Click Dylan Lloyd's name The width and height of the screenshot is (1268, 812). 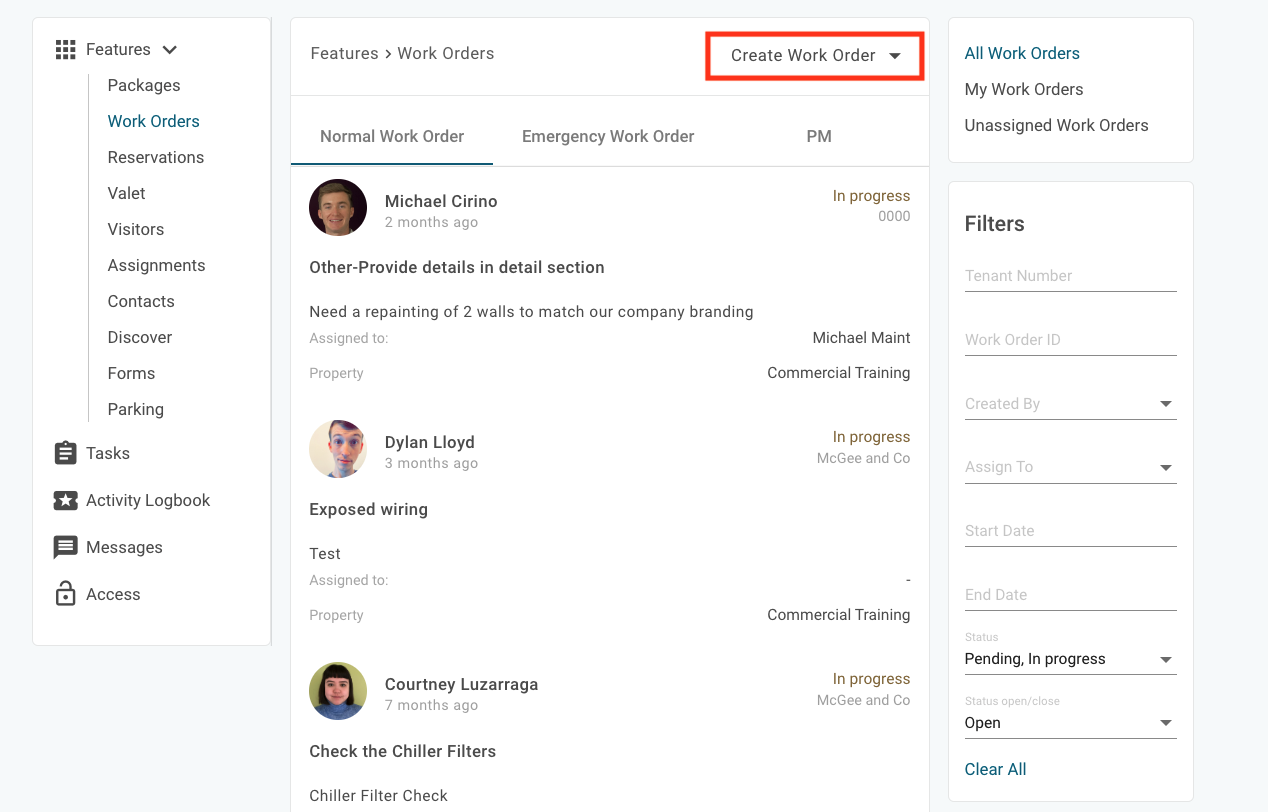[x=429, y=442]
